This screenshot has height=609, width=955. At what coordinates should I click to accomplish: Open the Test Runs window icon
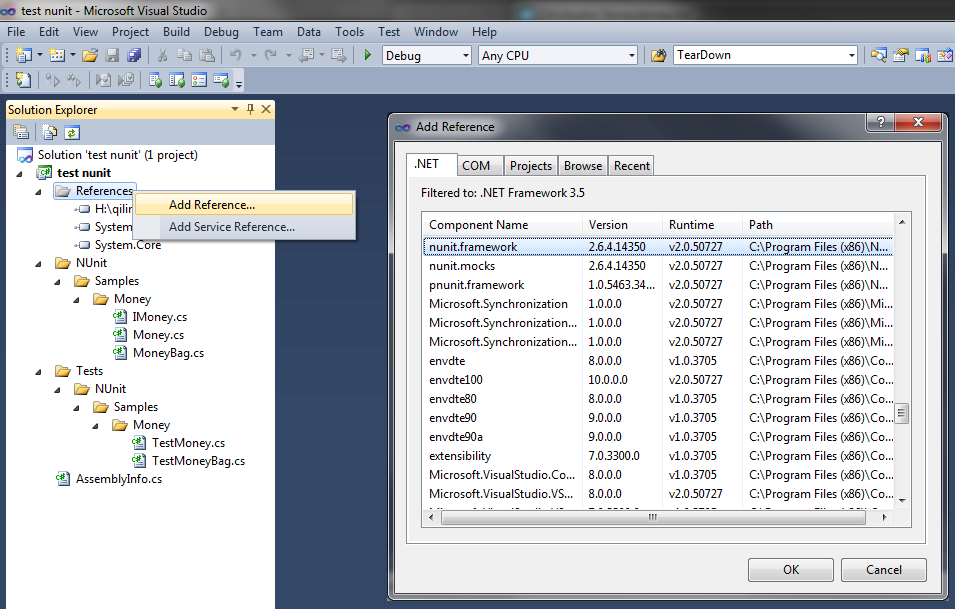[220, 80]
